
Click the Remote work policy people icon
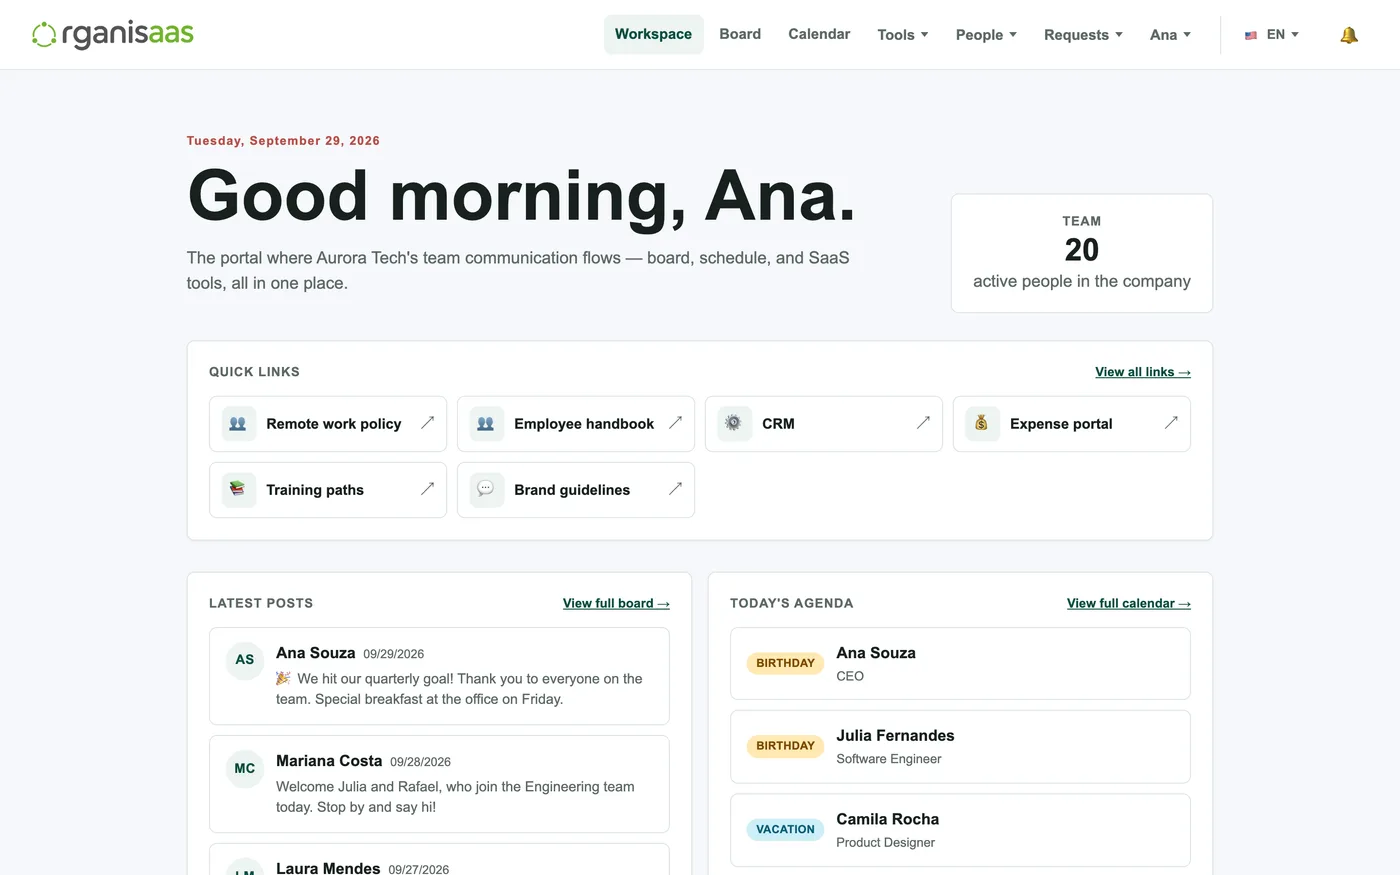coord(238,424)
